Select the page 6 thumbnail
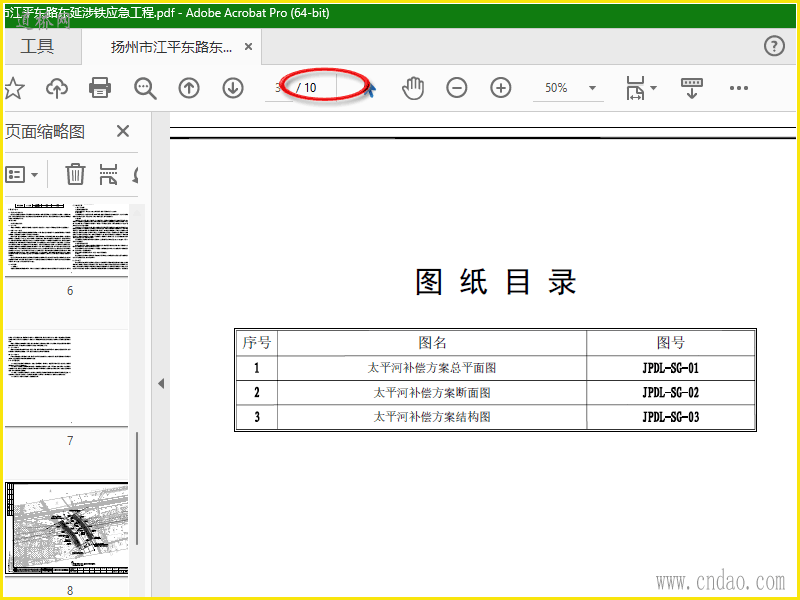Viewport: 800px width, 600px height. pos(67,240)
